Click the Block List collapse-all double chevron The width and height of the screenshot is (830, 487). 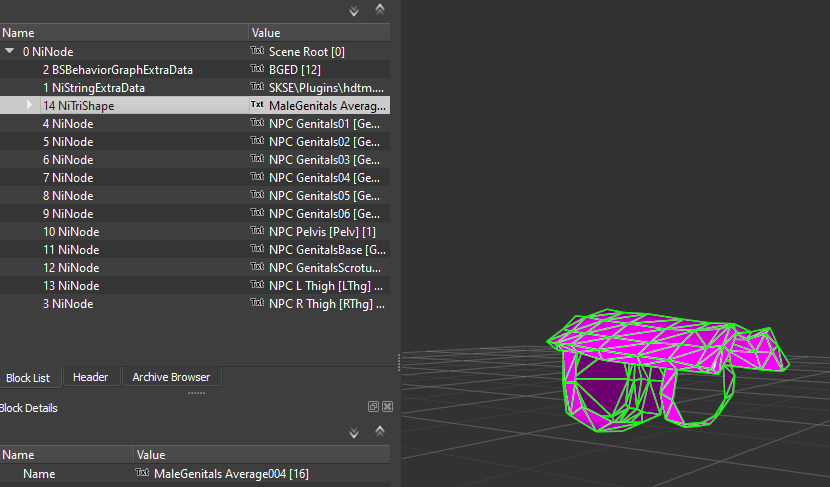tap(380, 10)
